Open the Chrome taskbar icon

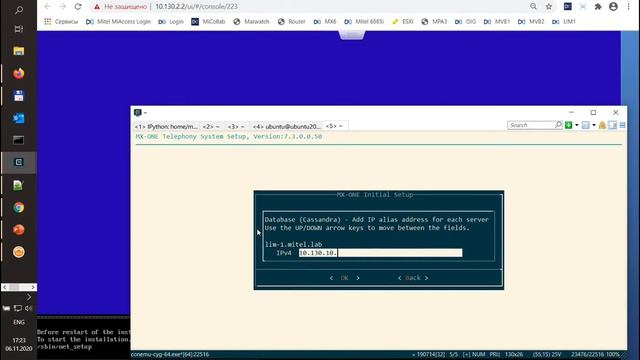tap(18, 207)
